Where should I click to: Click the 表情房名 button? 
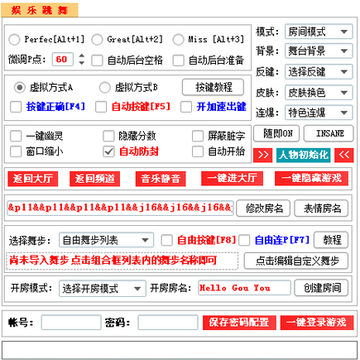click(321, 208)
